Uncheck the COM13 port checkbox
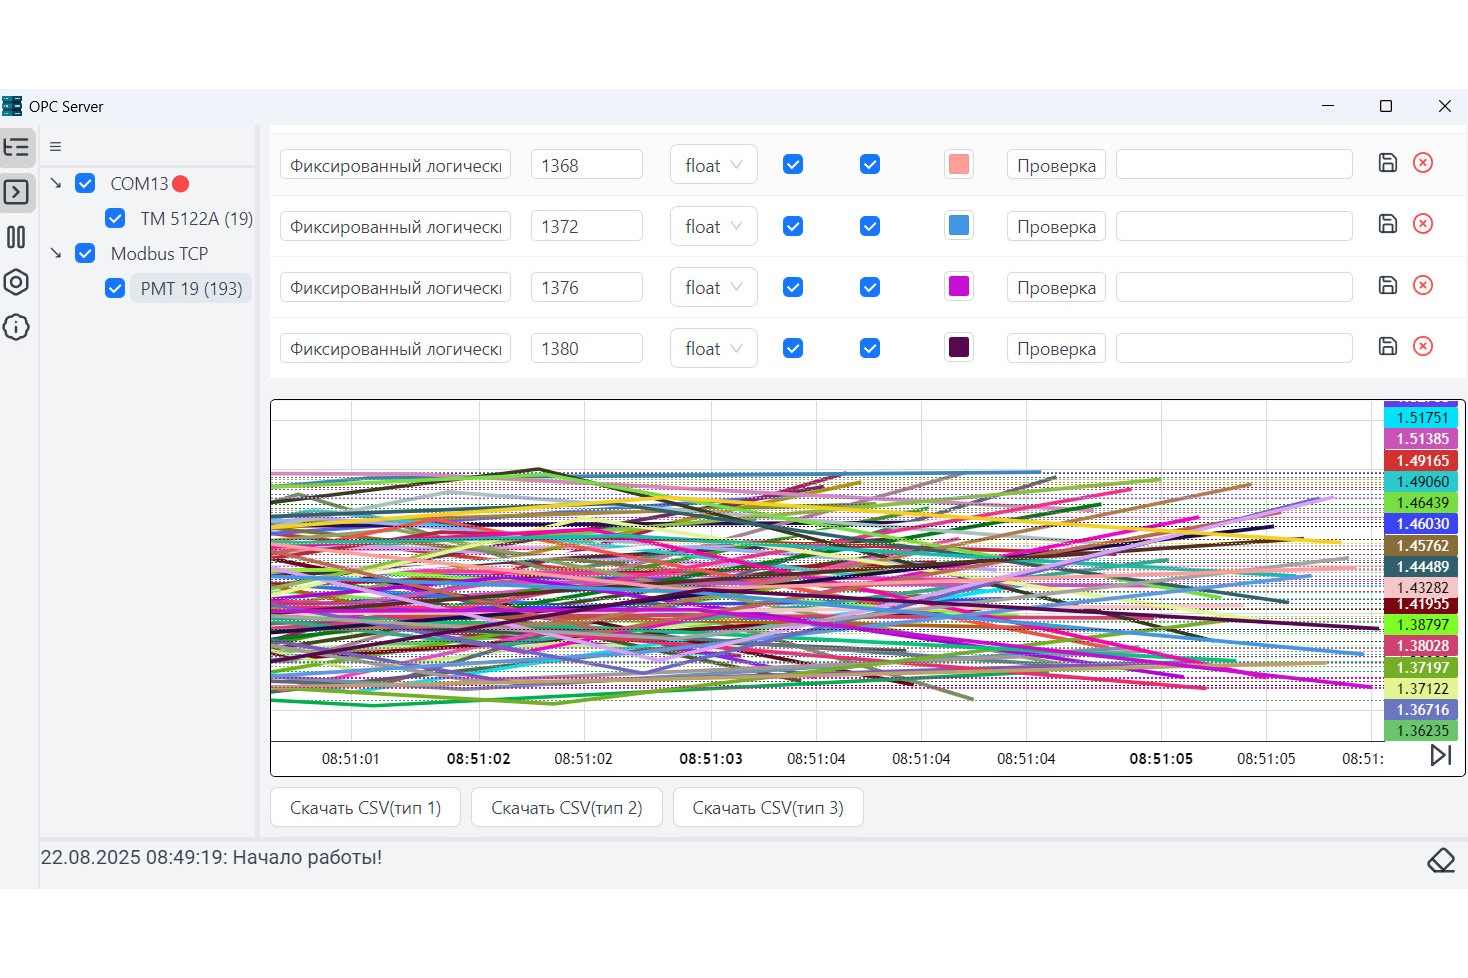 pos(85,184)
